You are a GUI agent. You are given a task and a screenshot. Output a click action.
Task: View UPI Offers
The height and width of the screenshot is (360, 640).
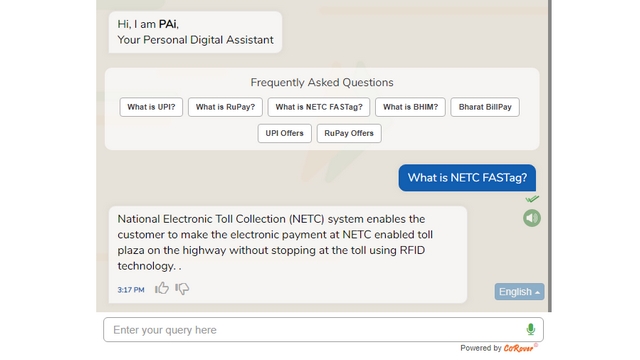284,133
